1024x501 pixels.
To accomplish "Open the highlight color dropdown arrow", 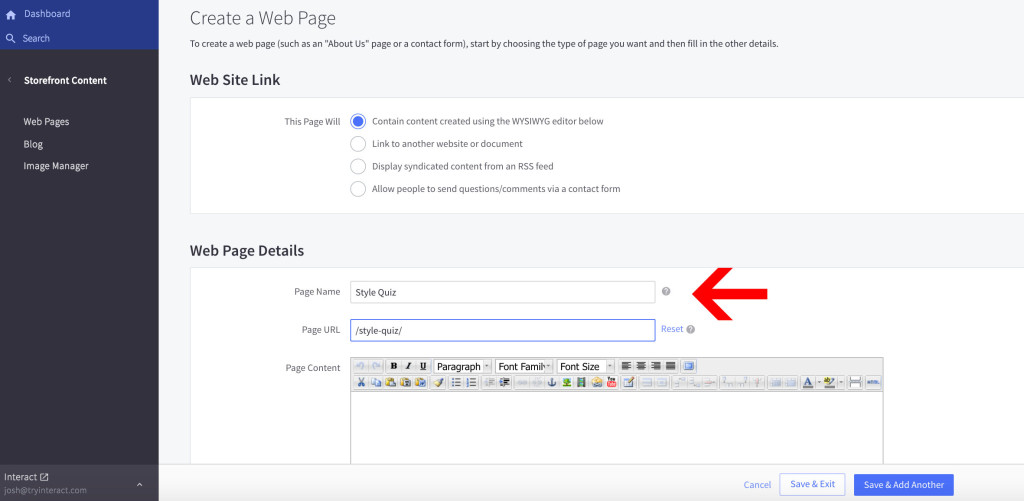I will click(841, 383).
